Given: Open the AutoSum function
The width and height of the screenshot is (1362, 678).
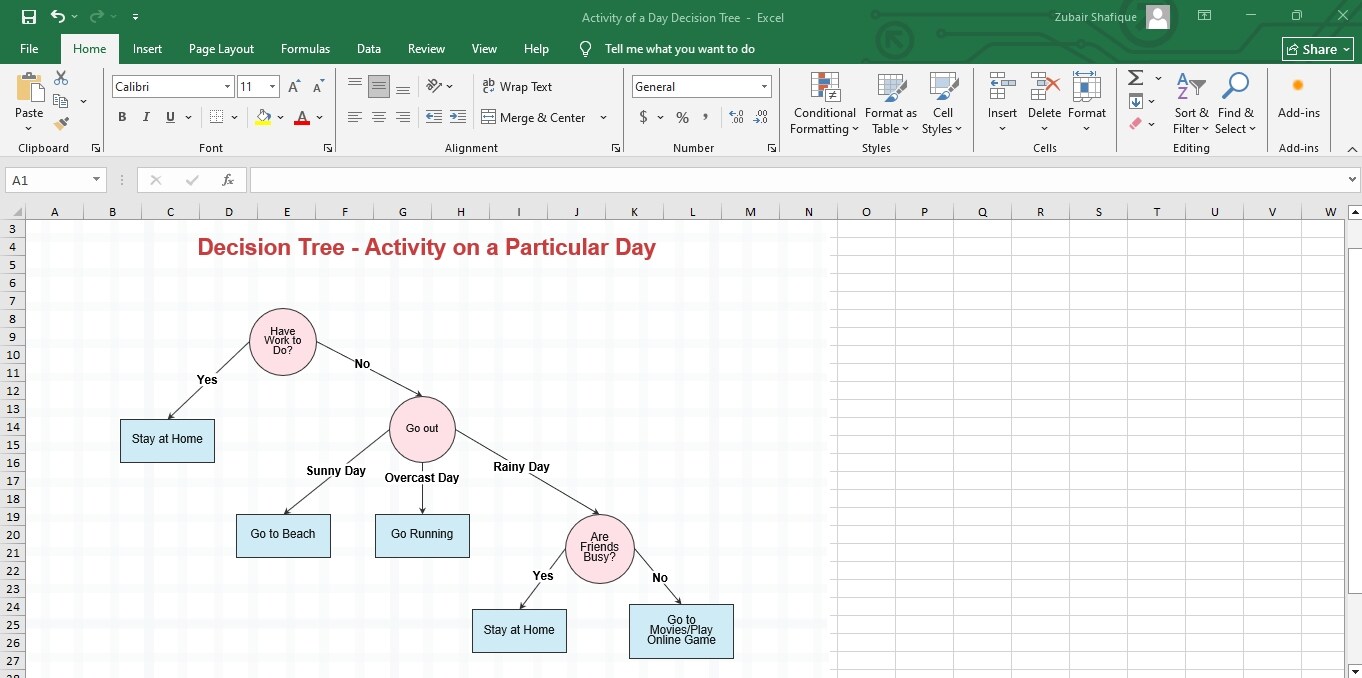Looking at the screenshot, I should click(1136, 77).
